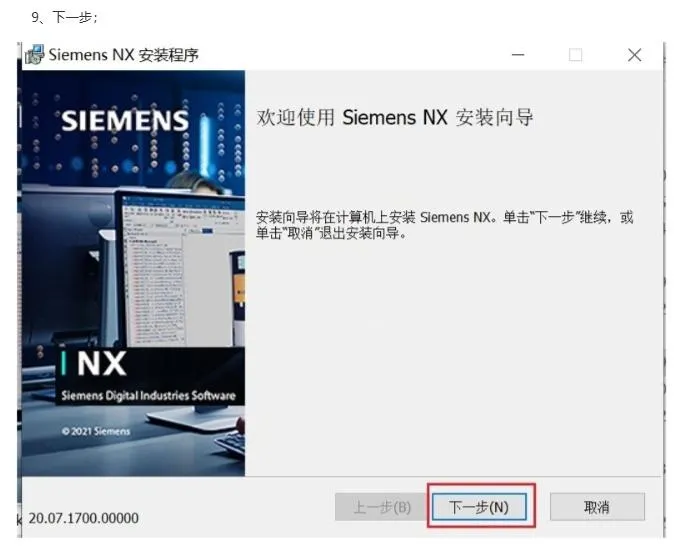688x549 pixels.
Task: Click the monitor screen in banner image
Action: tap(180, 270)
